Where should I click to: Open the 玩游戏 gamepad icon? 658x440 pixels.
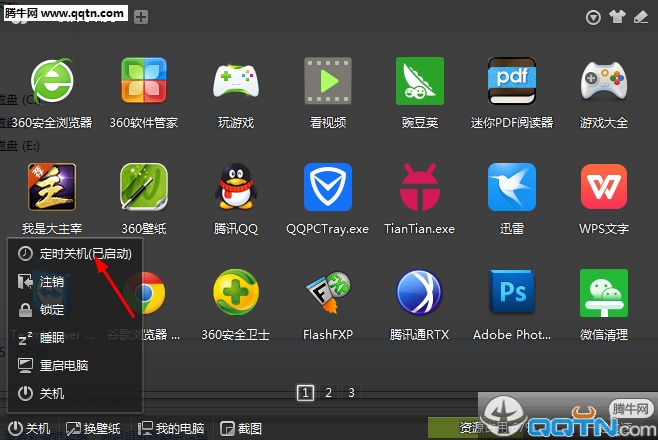click(x=236, y=81)
